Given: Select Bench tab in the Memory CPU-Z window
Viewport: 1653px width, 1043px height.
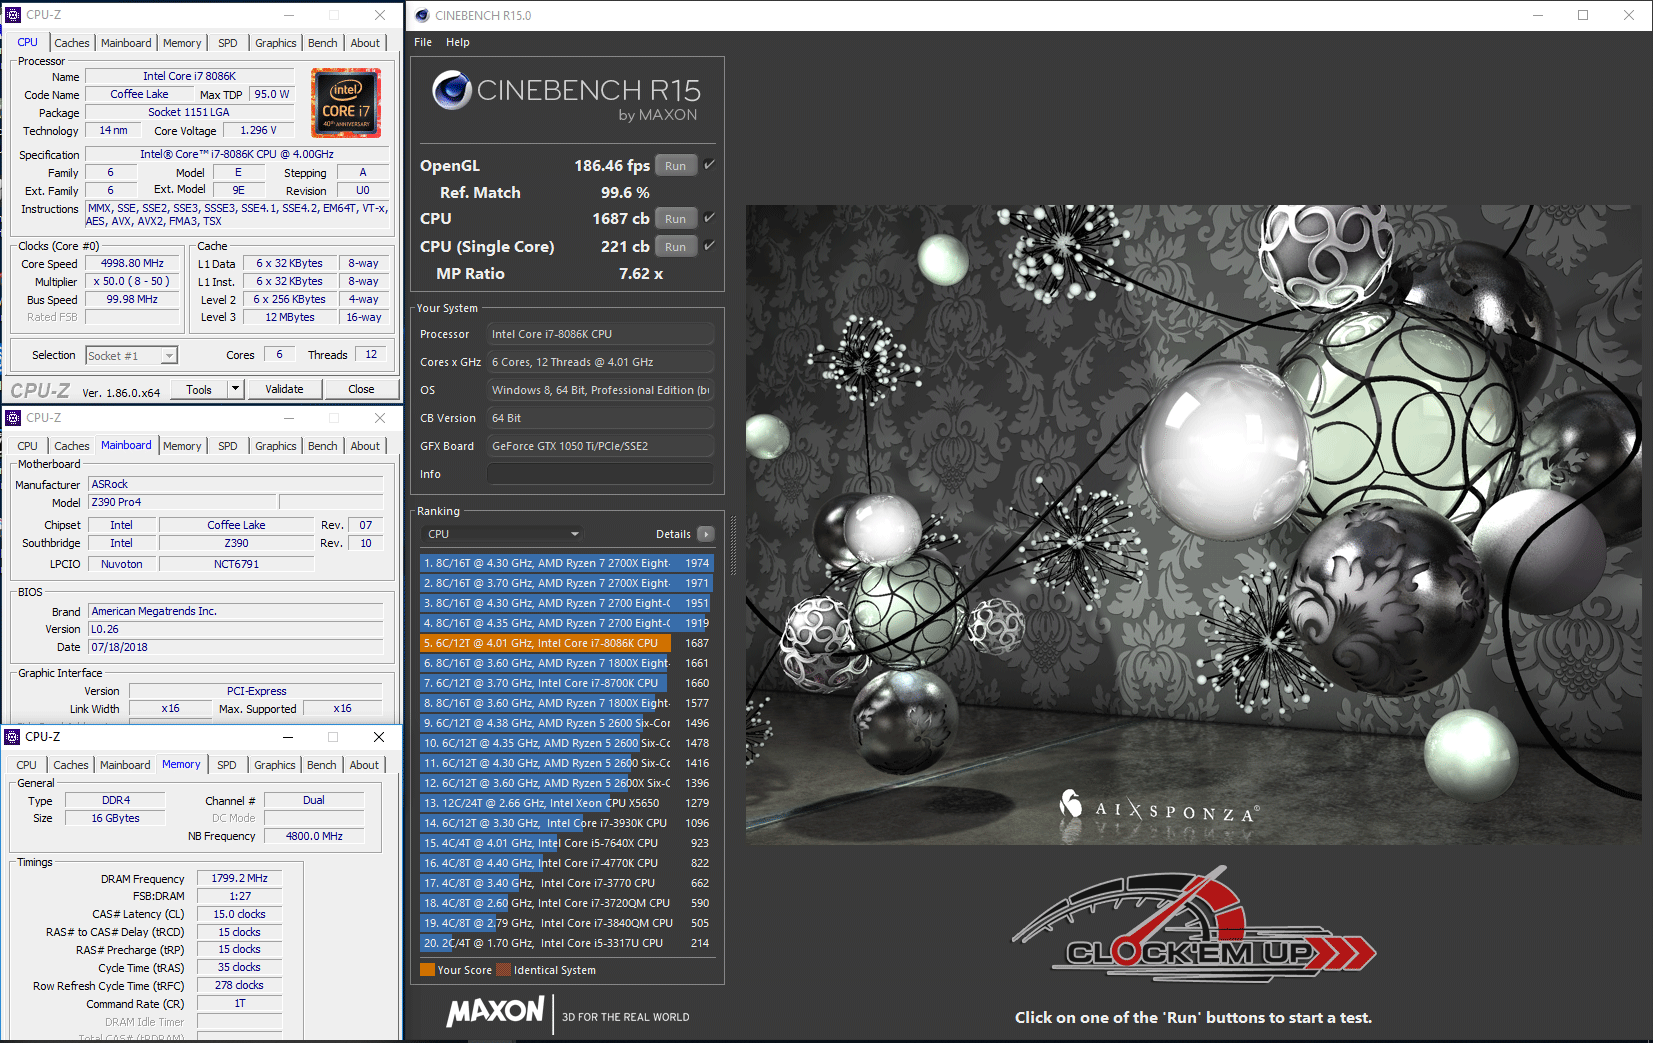Looking at the screenshot, I should 322,765.
